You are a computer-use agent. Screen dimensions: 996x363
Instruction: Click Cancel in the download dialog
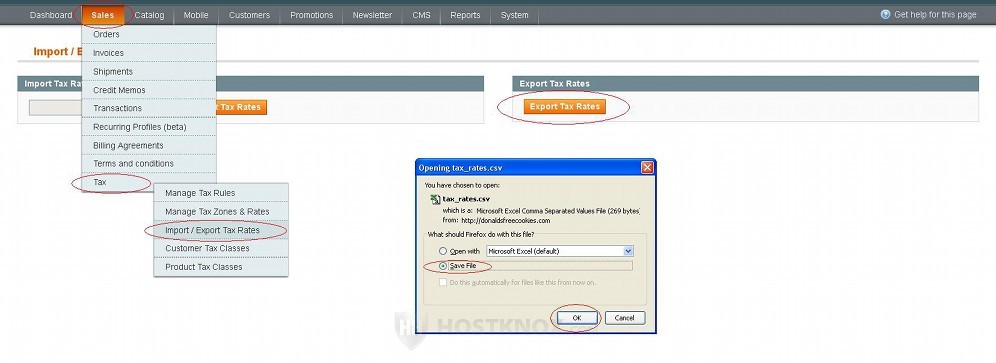coord(624,318)
